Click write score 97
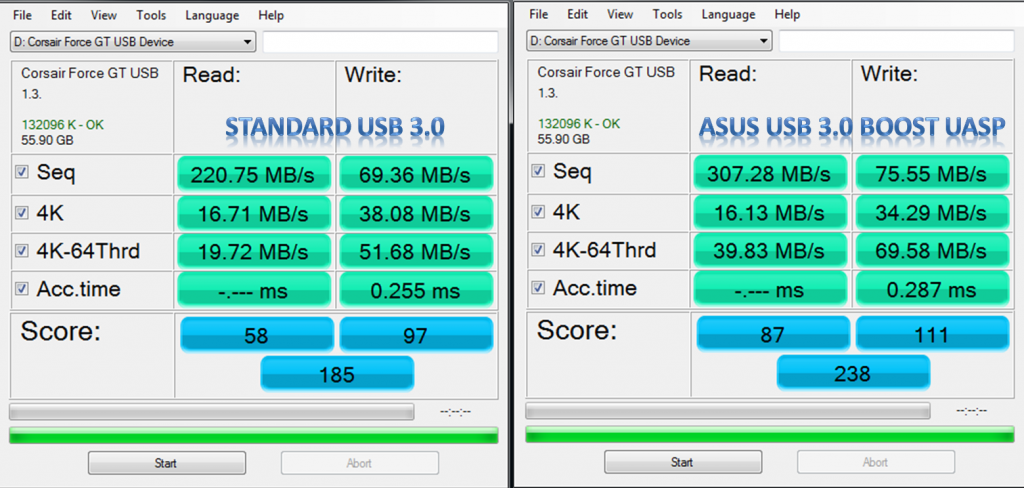1024x488 pixels. coord(415,334)
